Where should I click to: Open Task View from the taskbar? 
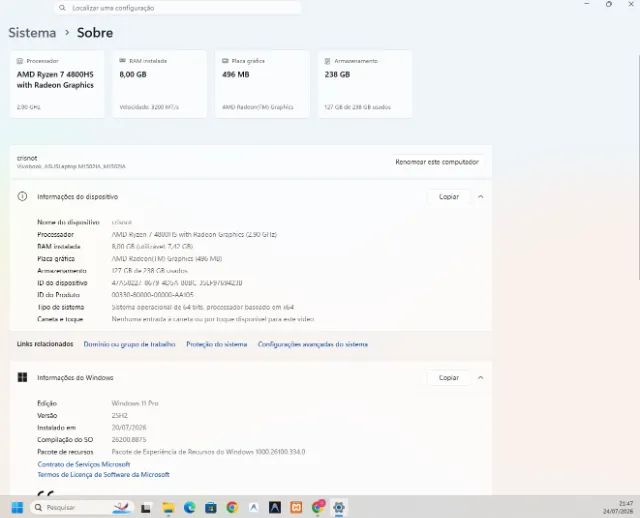pos(146,508)
